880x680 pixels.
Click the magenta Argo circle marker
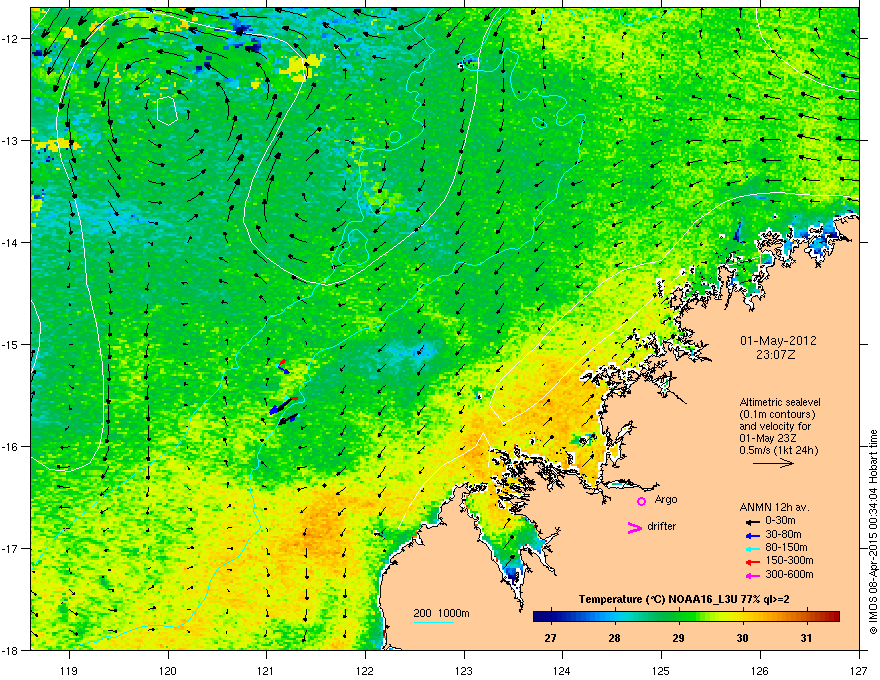click(641, 501)
